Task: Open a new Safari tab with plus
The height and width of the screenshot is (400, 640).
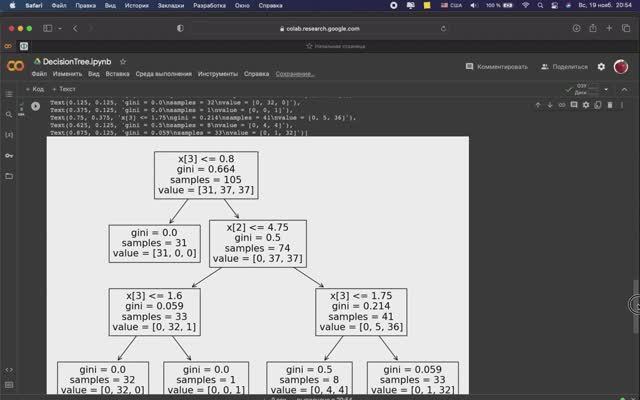Action: pyautogui.click(x=609, y=28)
